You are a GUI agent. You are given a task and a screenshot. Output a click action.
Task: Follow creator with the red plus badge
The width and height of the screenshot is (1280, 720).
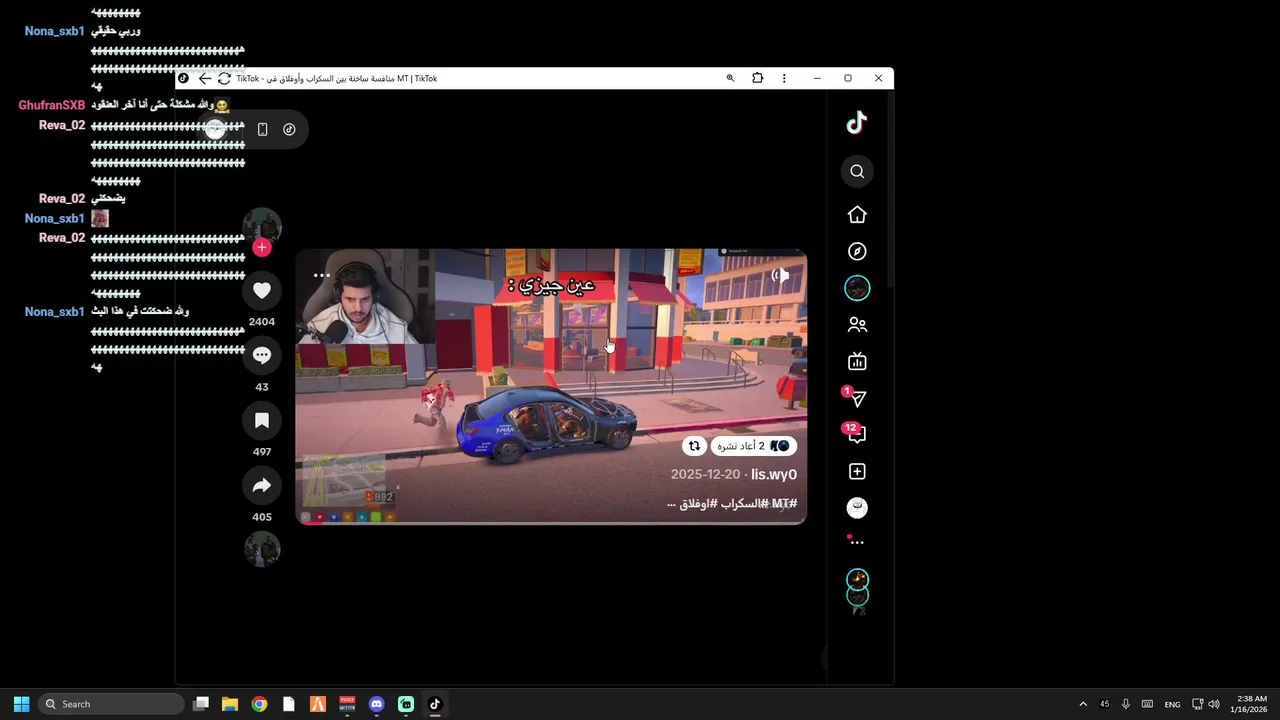(x=262, y=247)
